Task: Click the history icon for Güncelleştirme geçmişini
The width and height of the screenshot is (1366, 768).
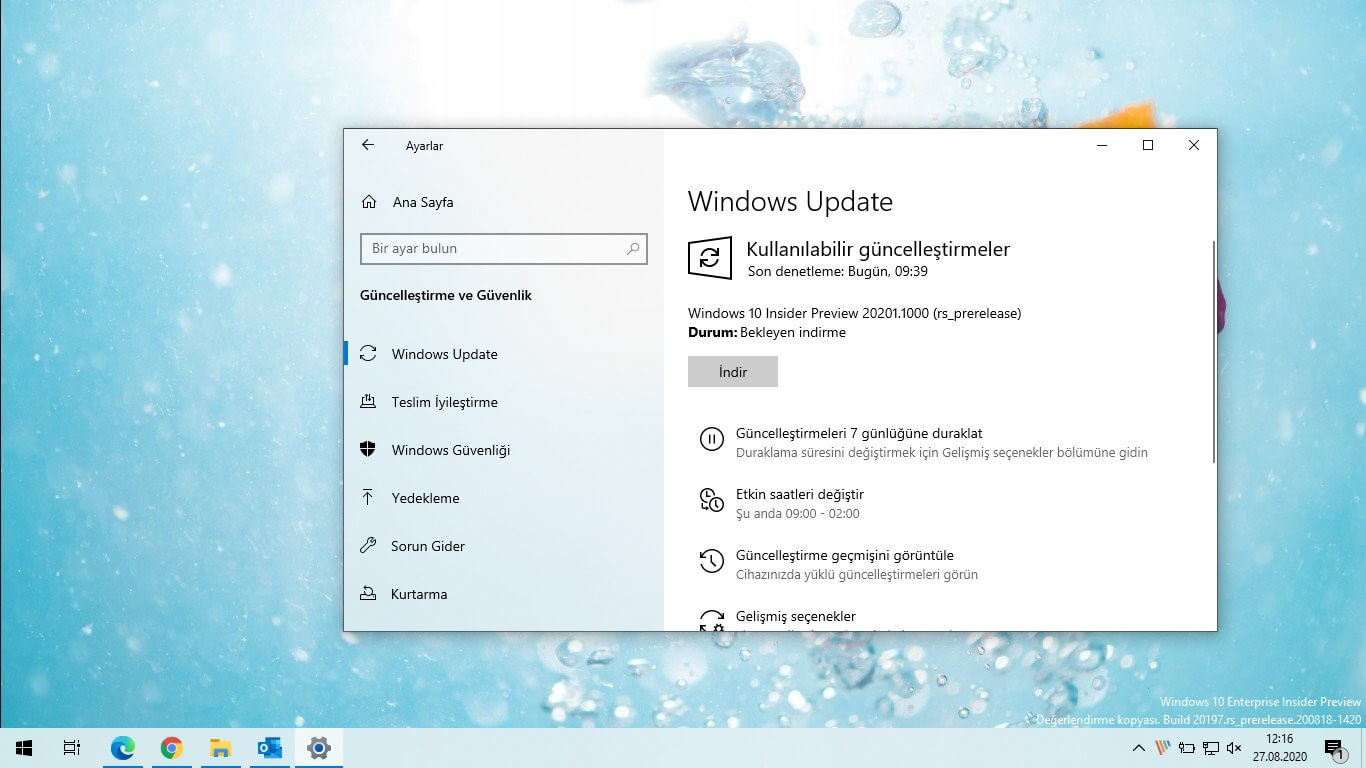Action: (711, 561)
